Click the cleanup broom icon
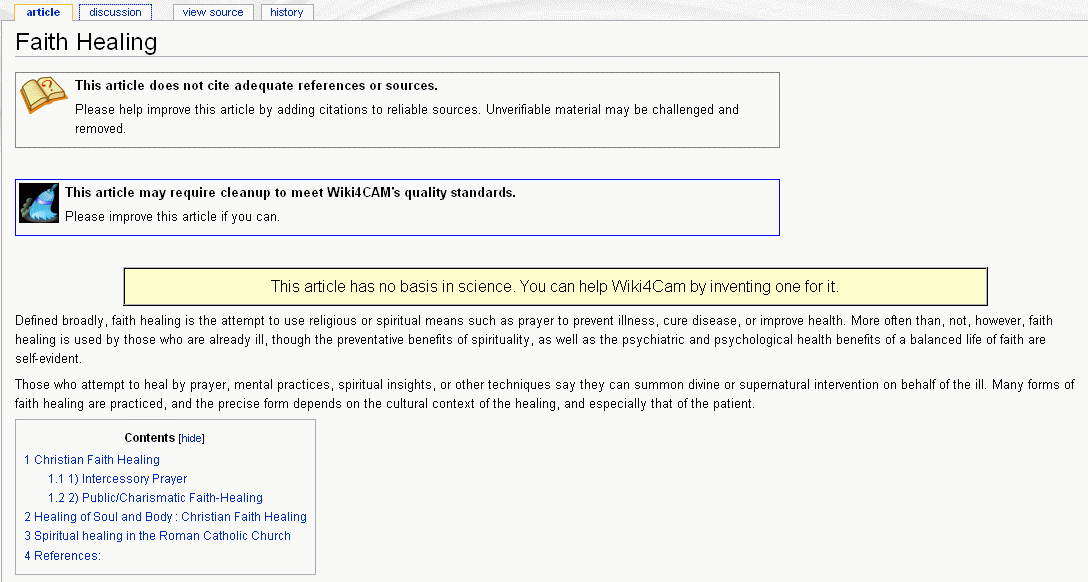 [x=39, y=203]
